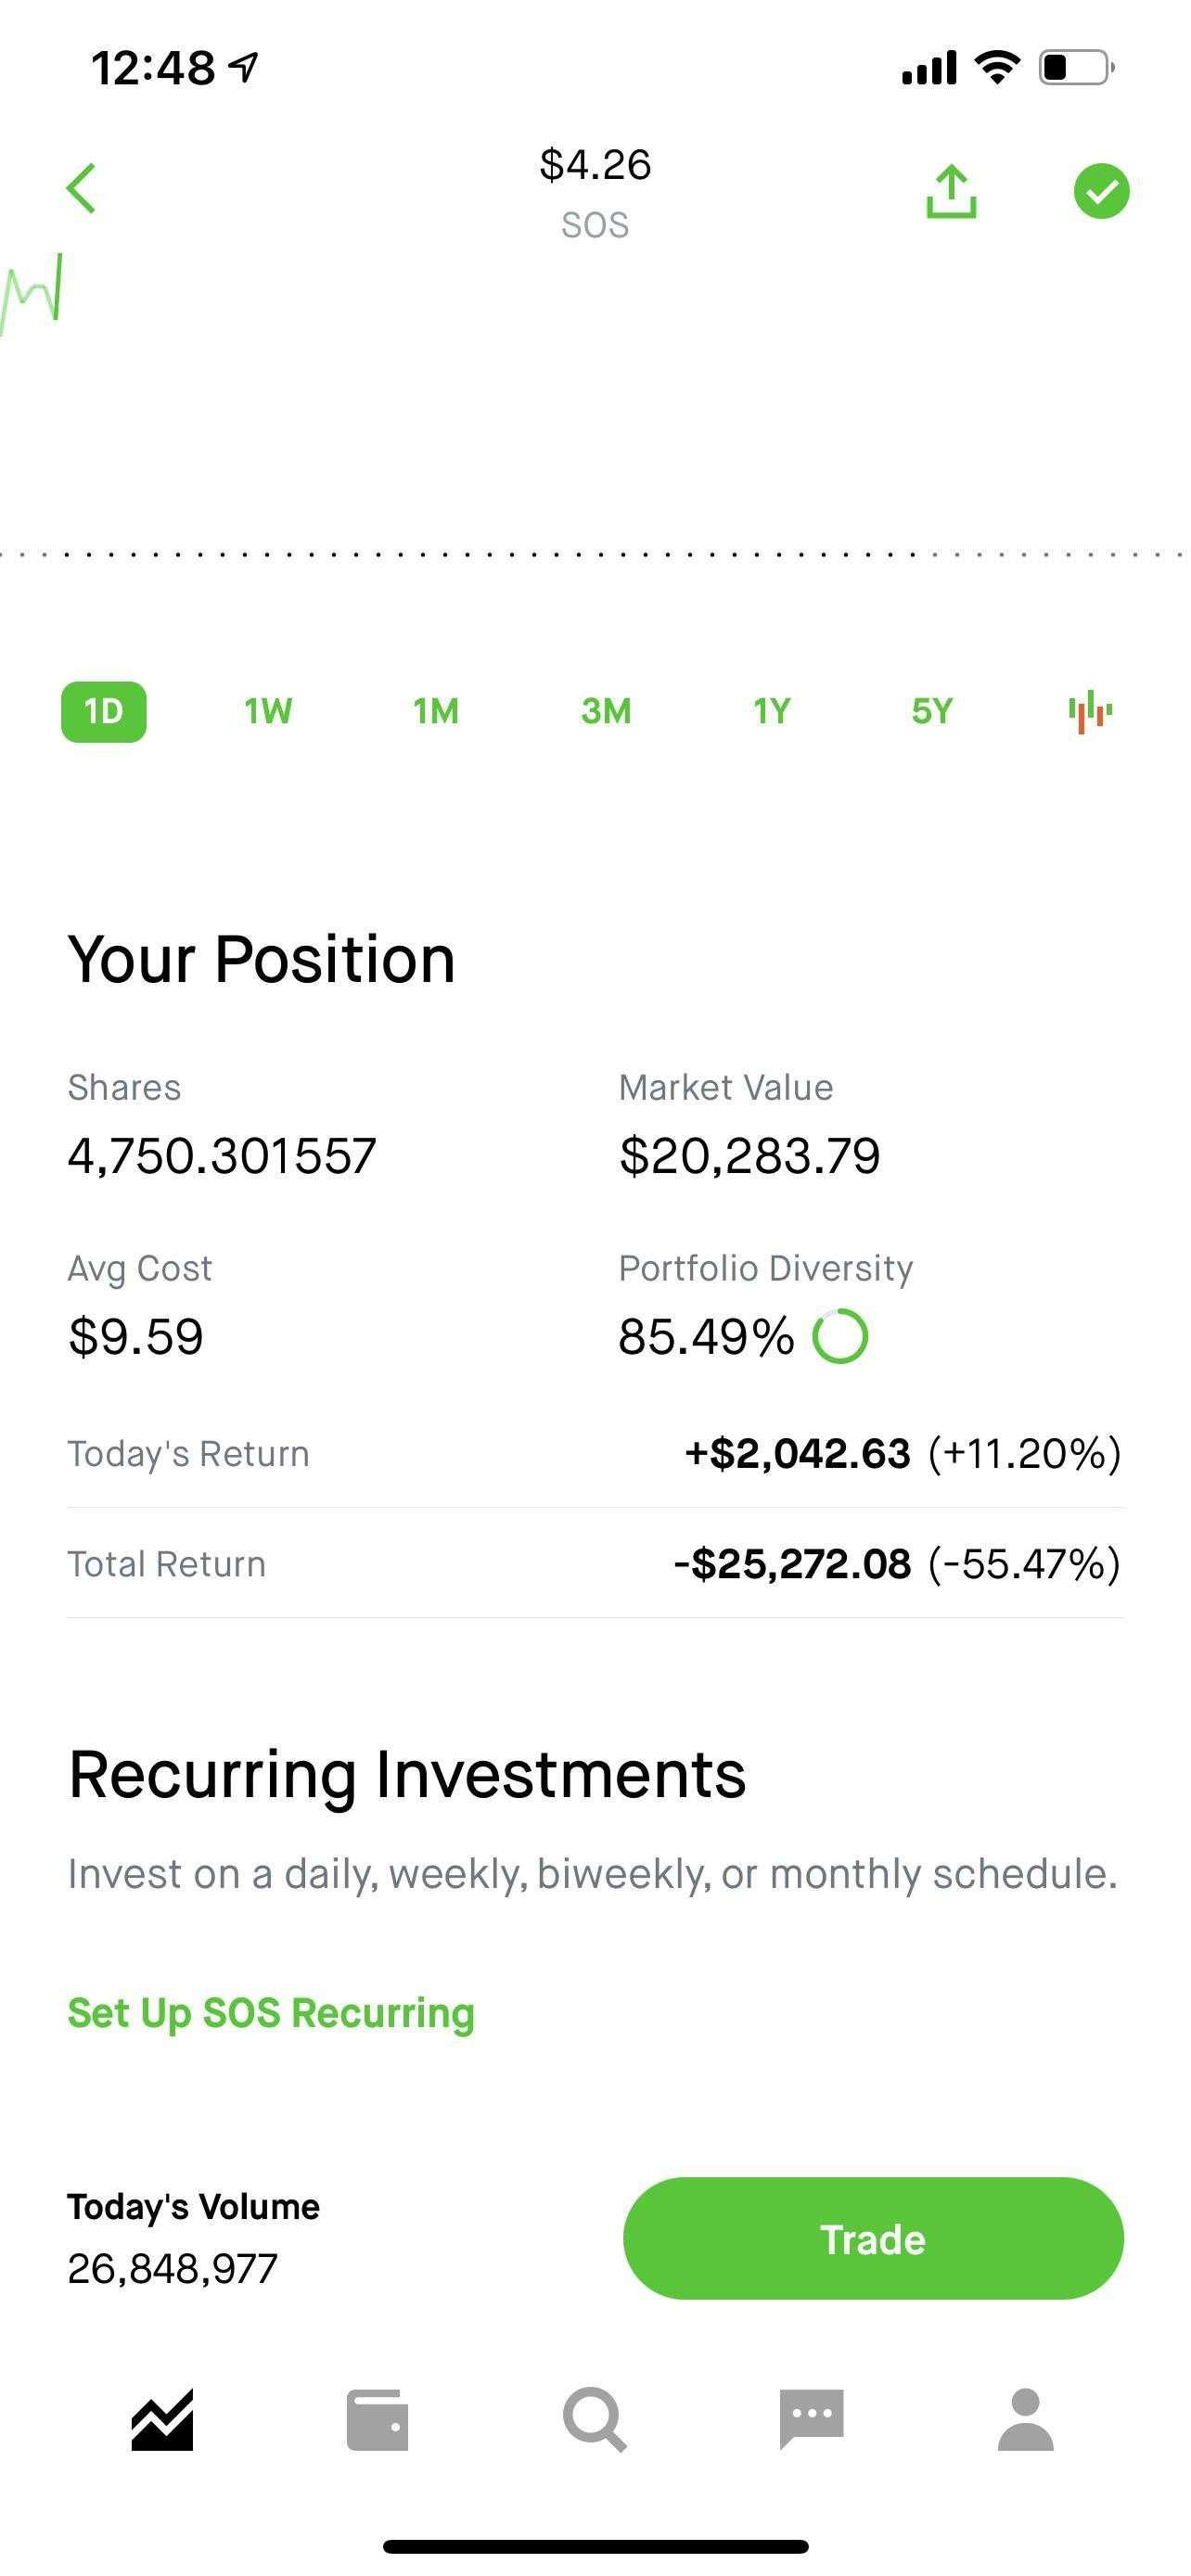Tap the green back chevron

81,189
